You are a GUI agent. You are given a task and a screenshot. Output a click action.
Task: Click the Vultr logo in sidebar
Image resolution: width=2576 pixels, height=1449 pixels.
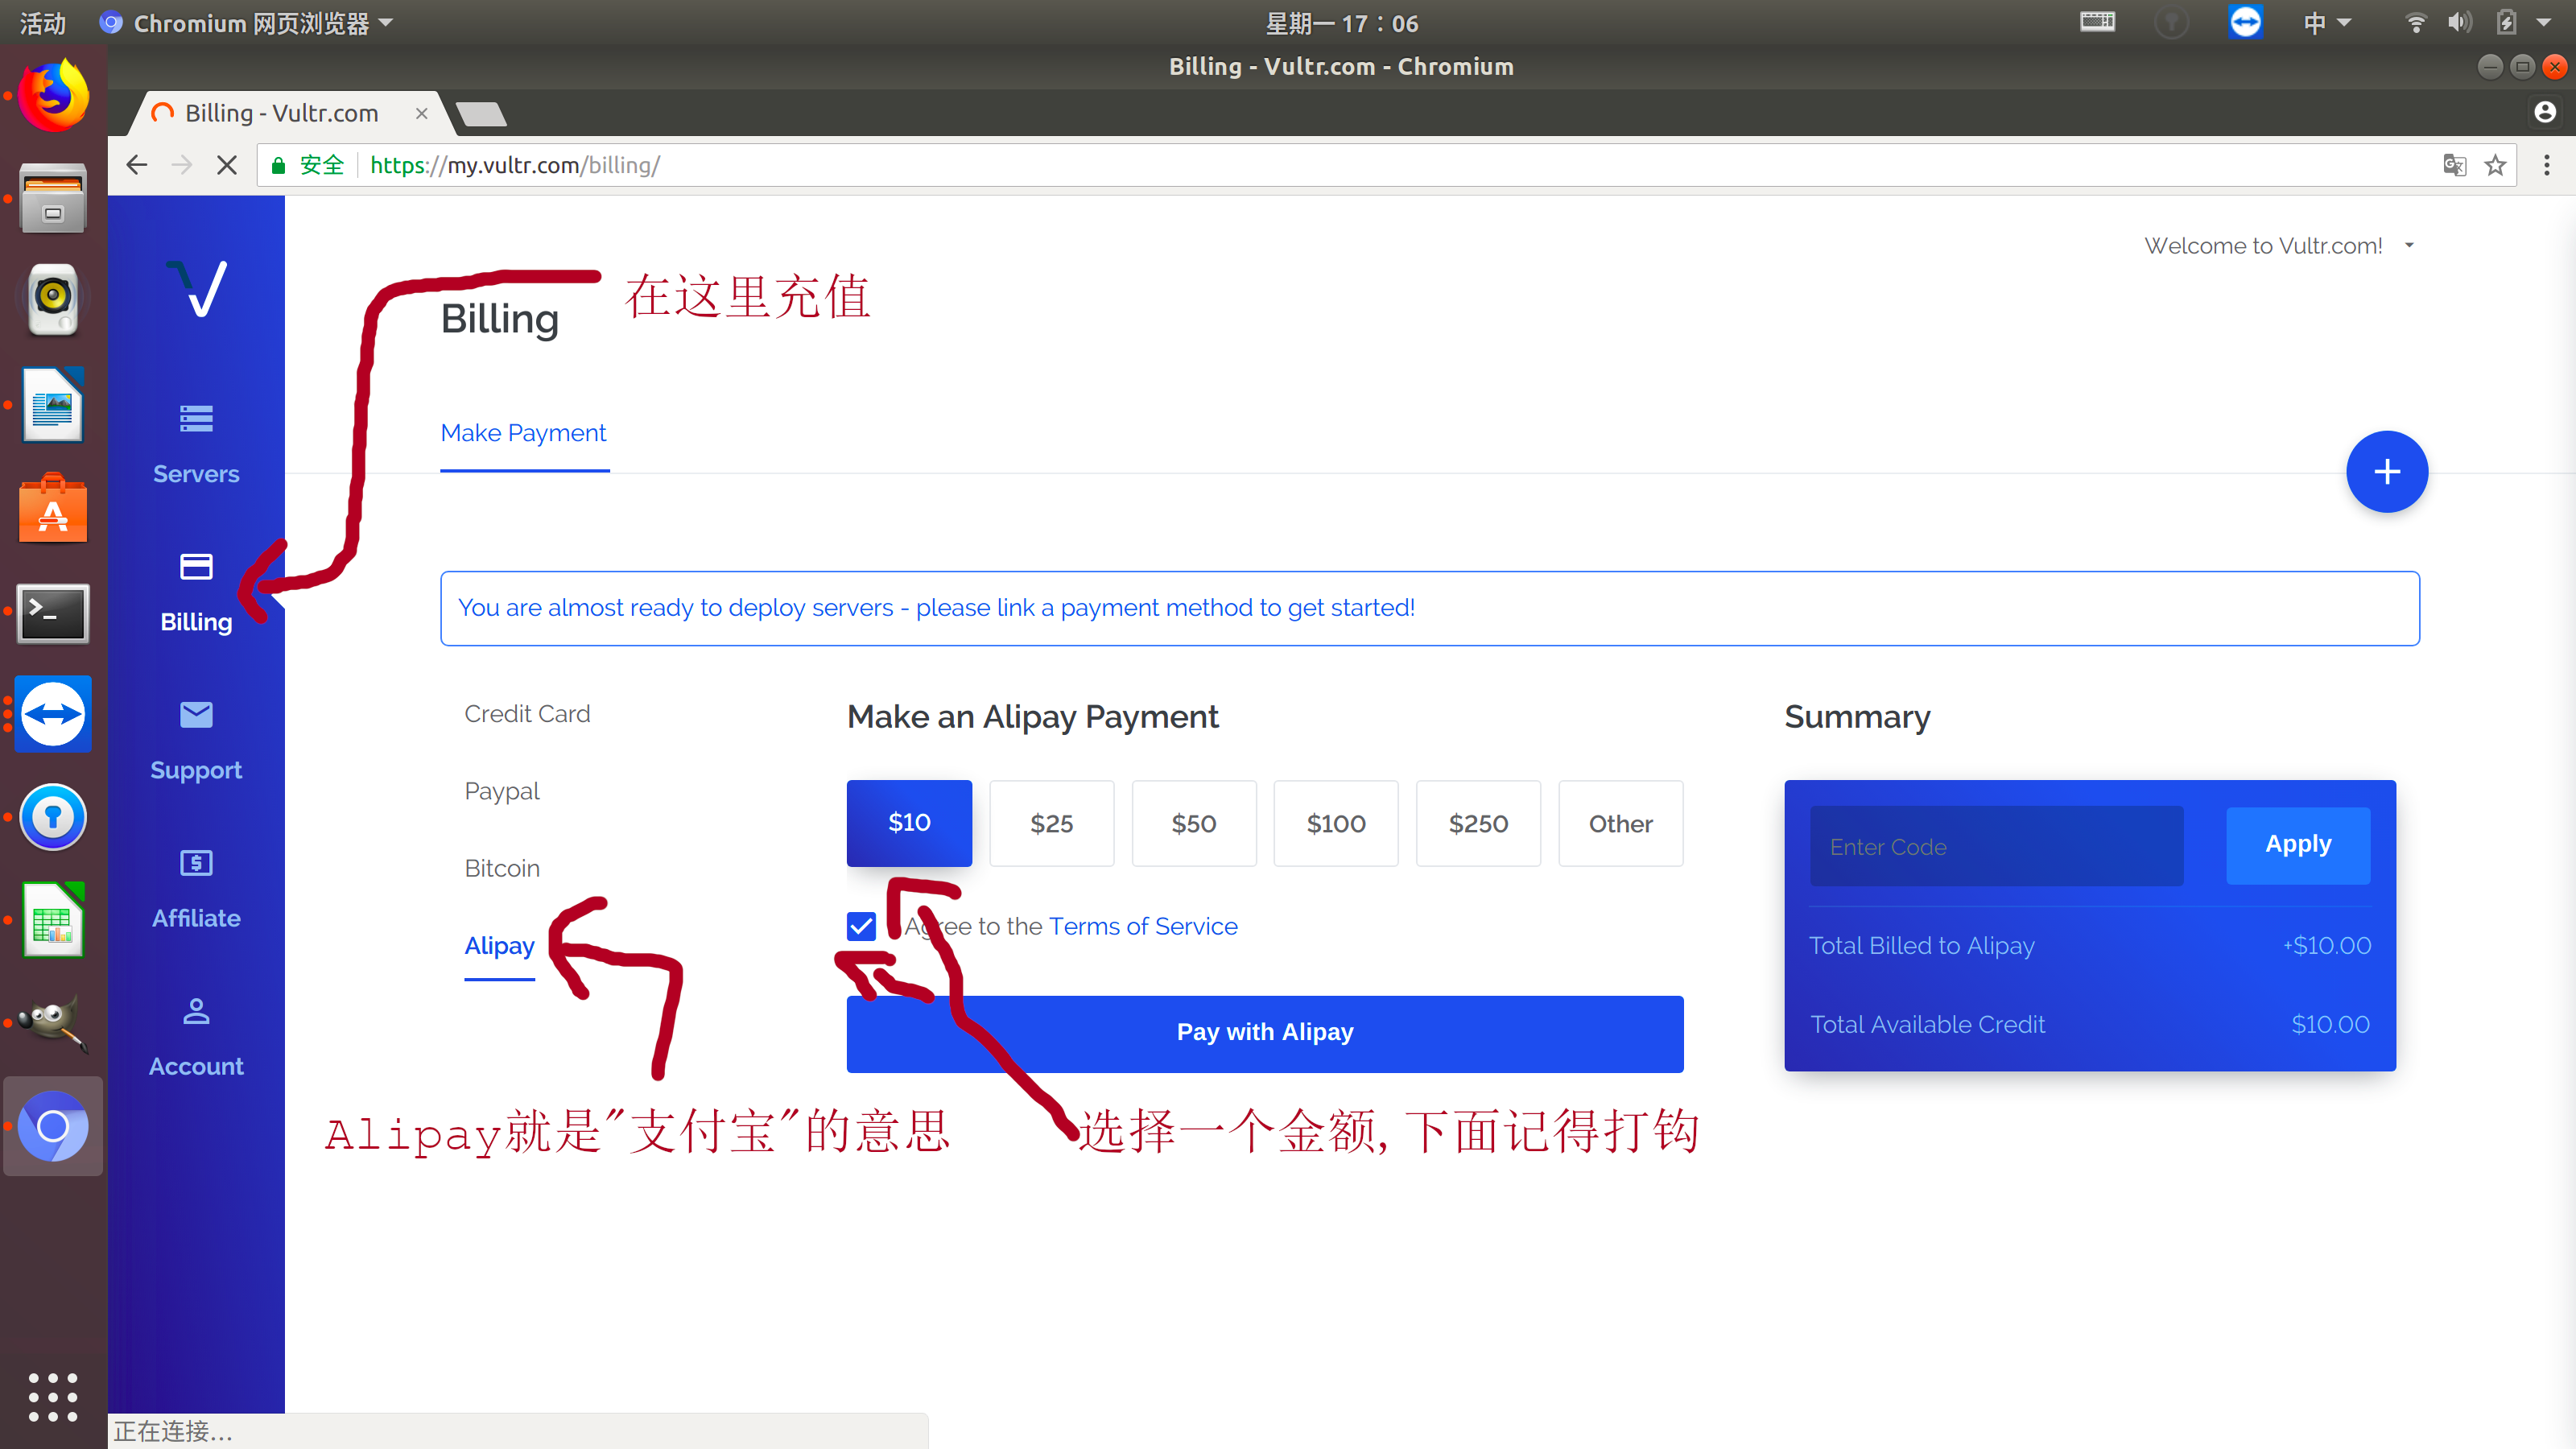pos(197,288)
